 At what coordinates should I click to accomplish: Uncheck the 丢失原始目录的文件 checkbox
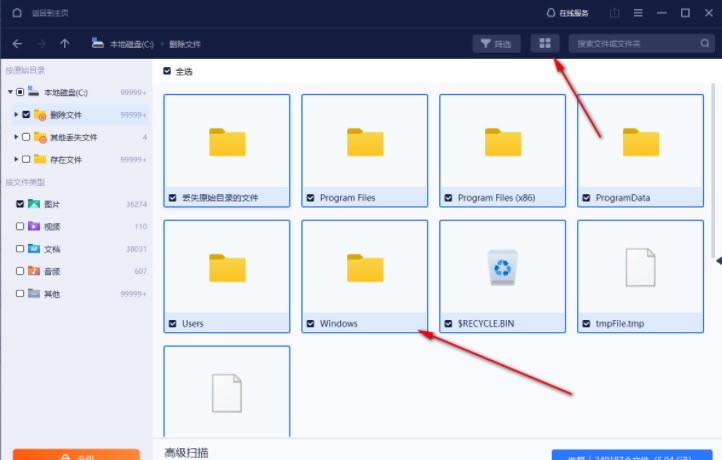click(x=173, y=198)
